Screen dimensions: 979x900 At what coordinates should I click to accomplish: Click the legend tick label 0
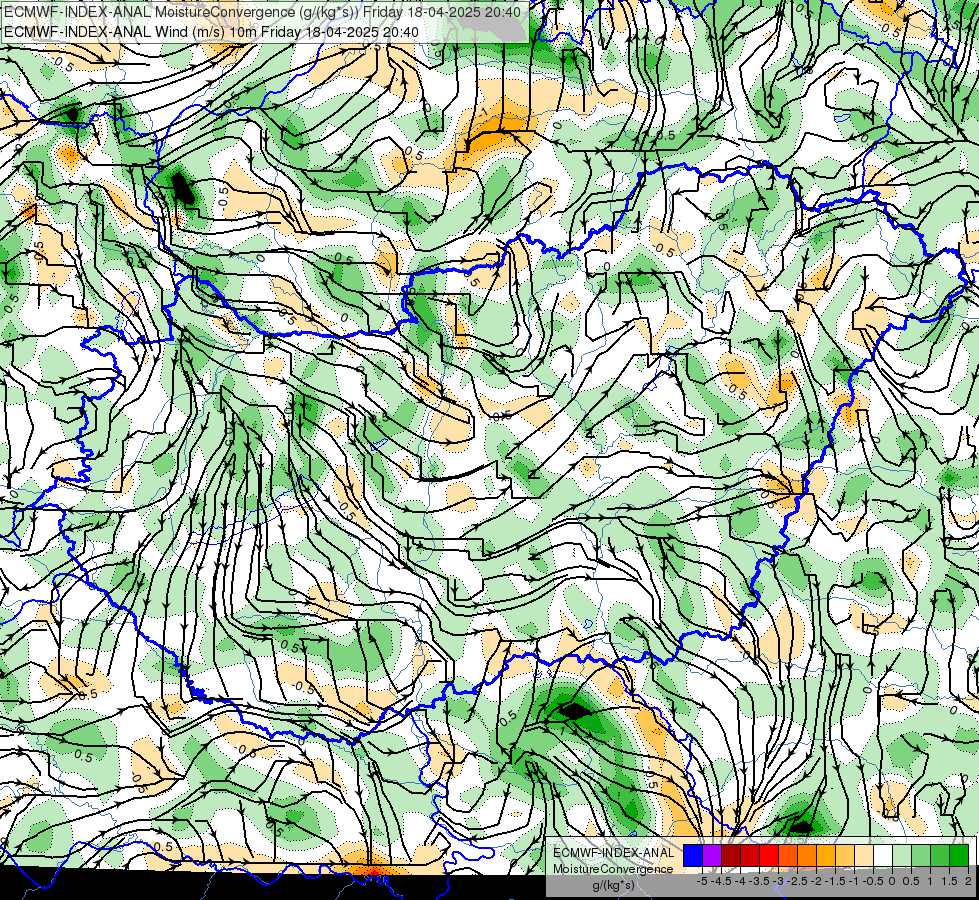tap(892, 881)
